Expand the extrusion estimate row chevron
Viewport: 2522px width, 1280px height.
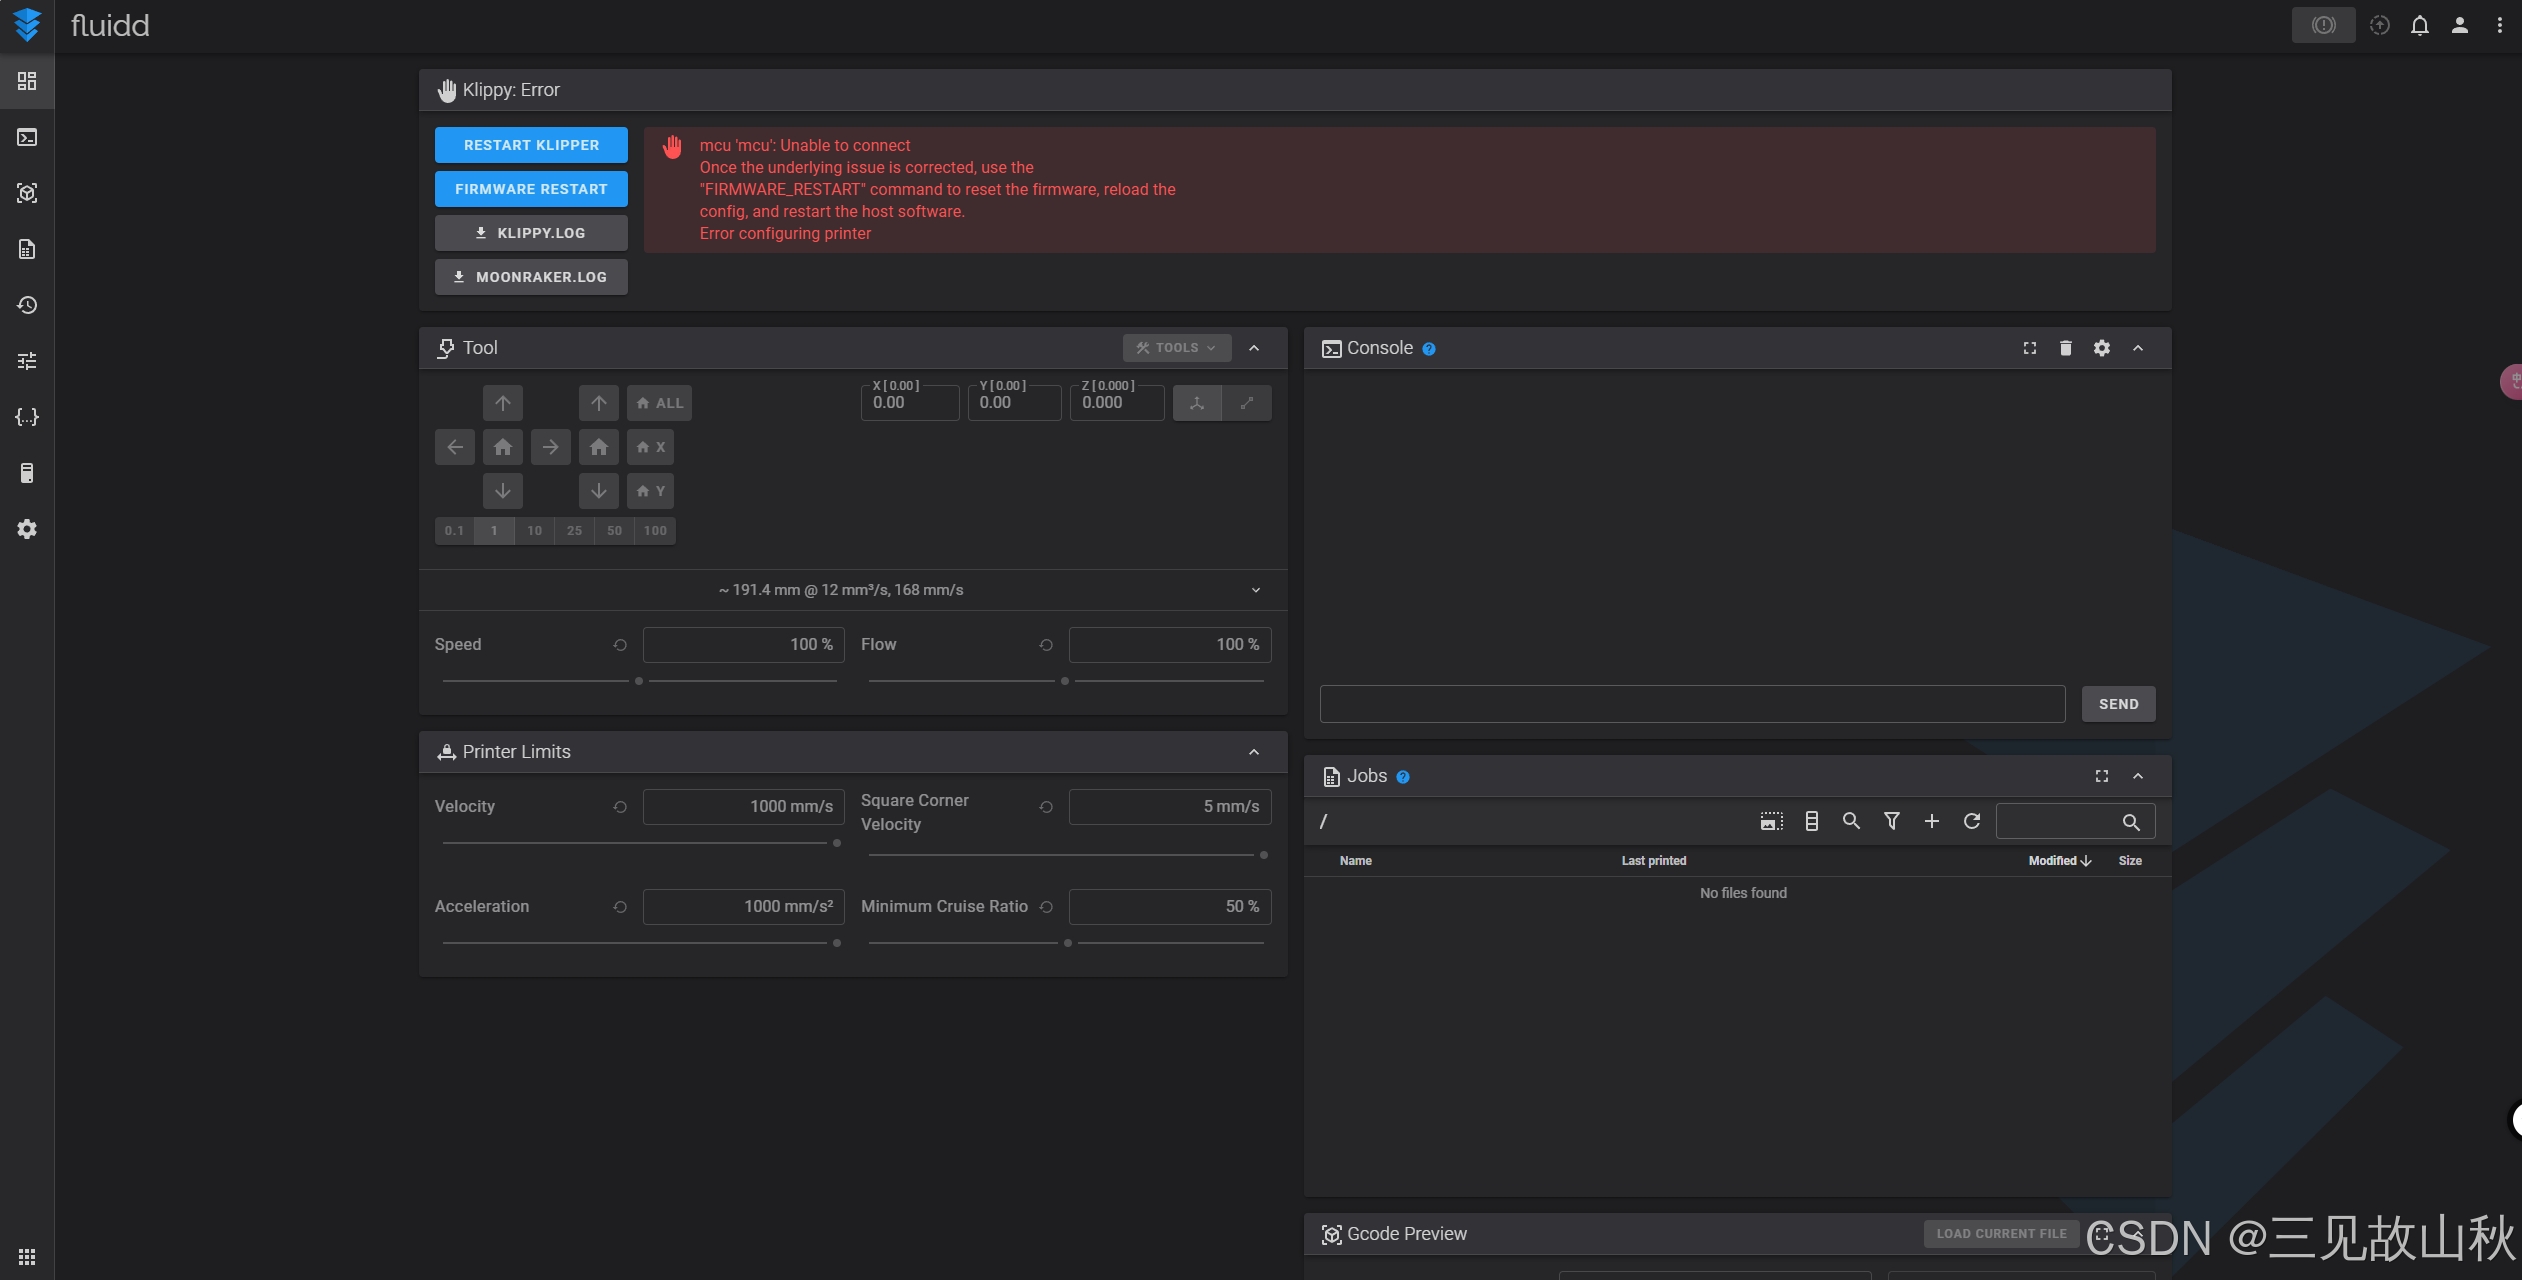(1255, 590)
